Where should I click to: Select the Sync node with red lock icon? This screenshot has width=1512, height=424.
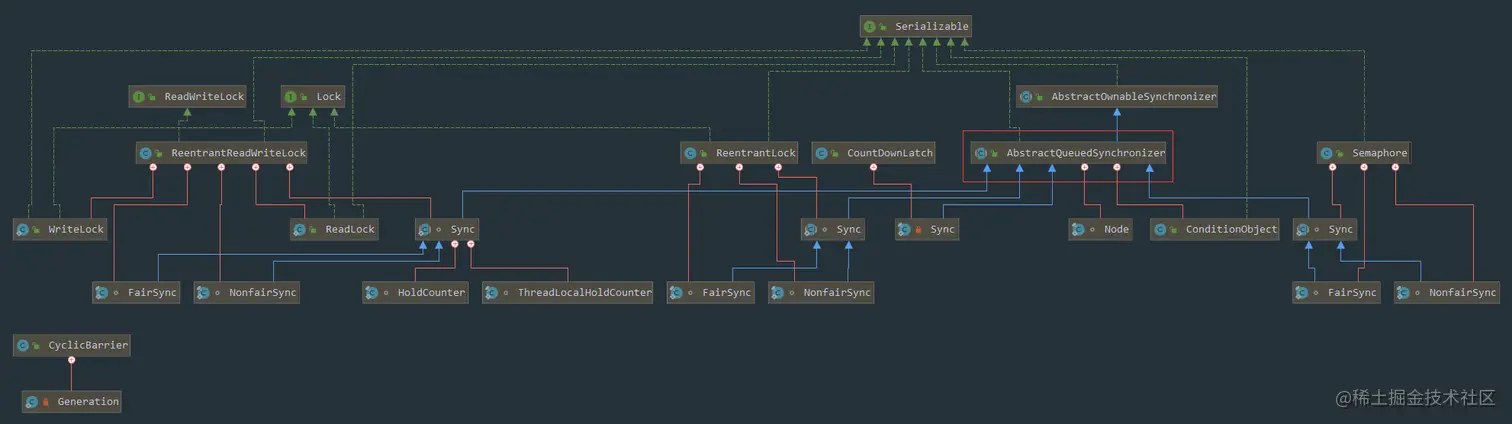[x=929, y=229]
